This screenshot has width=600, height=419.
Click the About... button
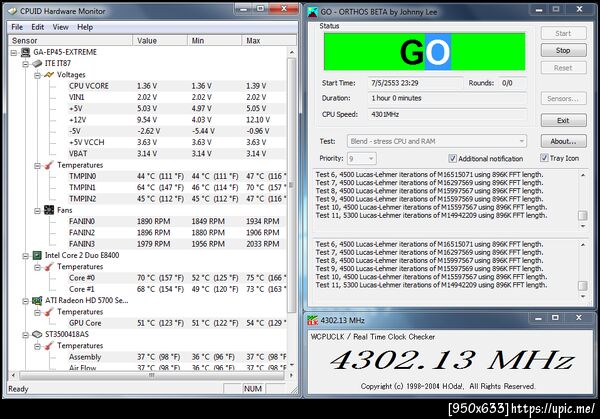point(563,141)
